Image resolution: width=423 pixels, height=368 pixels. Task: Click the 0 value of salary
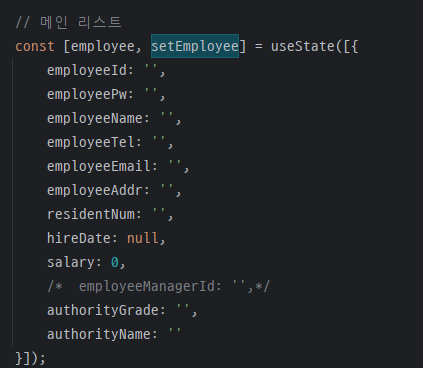click(x=115, y=263)
